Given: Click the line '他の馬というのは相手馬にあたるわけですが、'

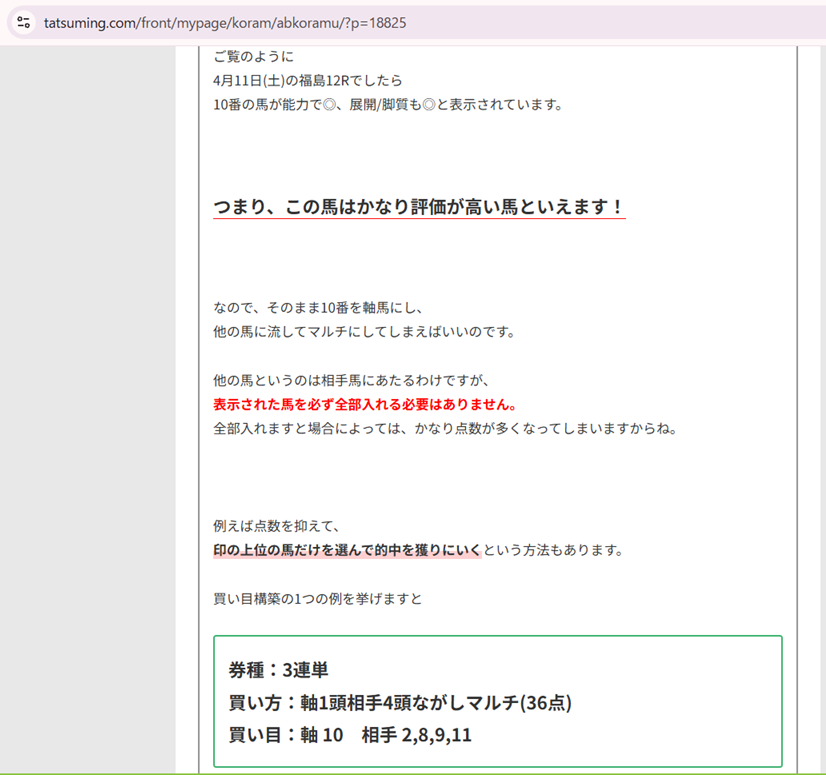Looking at the screenshot, I should pos(352,380).
